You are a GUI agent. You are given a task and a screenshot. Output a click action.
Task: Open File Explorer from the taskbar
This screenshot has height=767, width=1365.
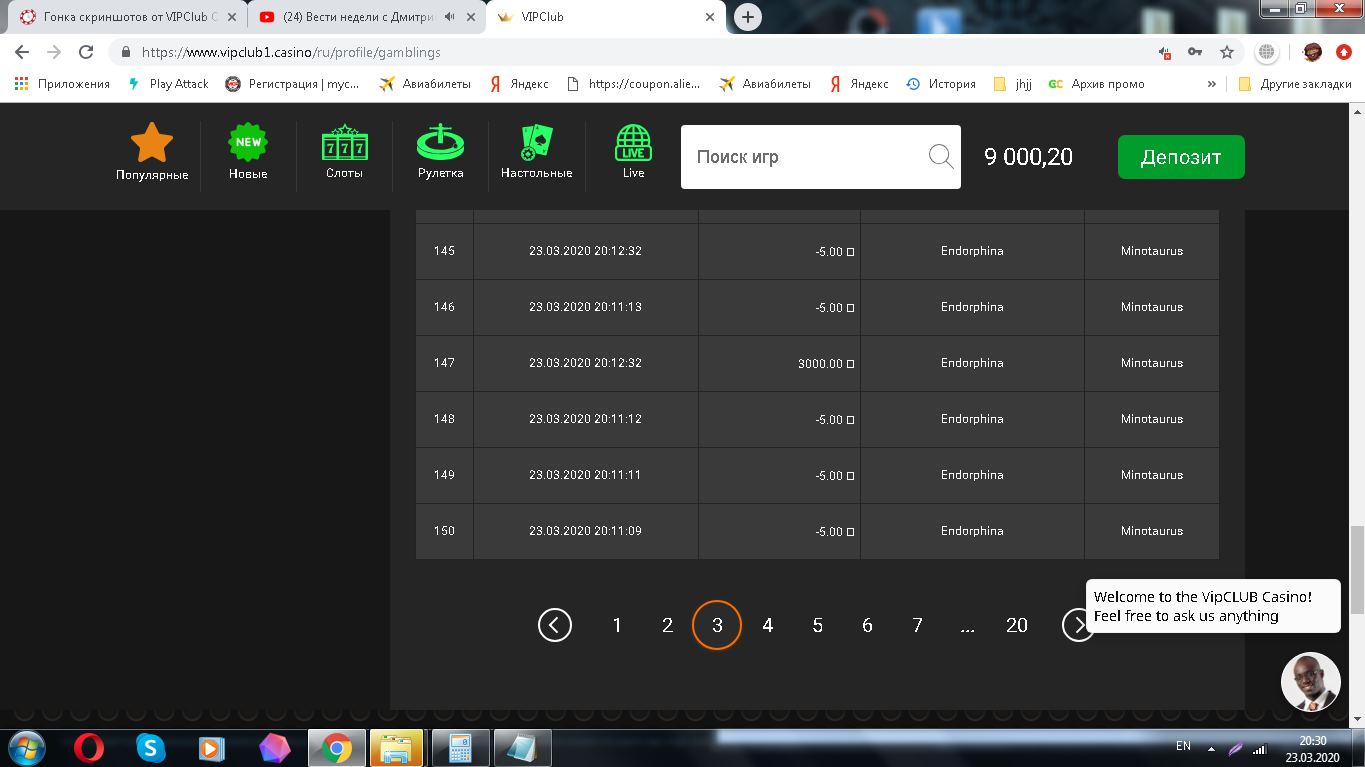click(x=397, y=748)
